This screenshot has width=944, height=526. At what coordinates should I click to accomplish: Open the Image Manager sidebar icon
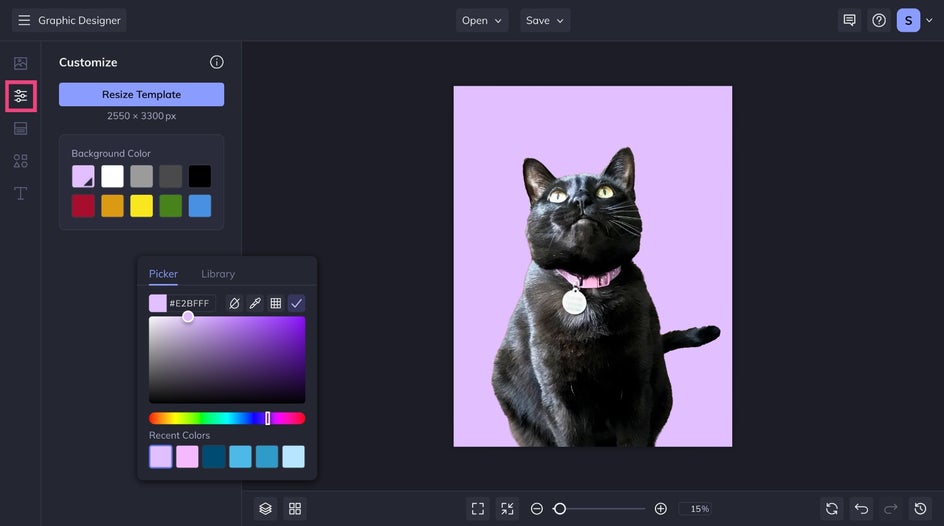(x=20, y=63)
